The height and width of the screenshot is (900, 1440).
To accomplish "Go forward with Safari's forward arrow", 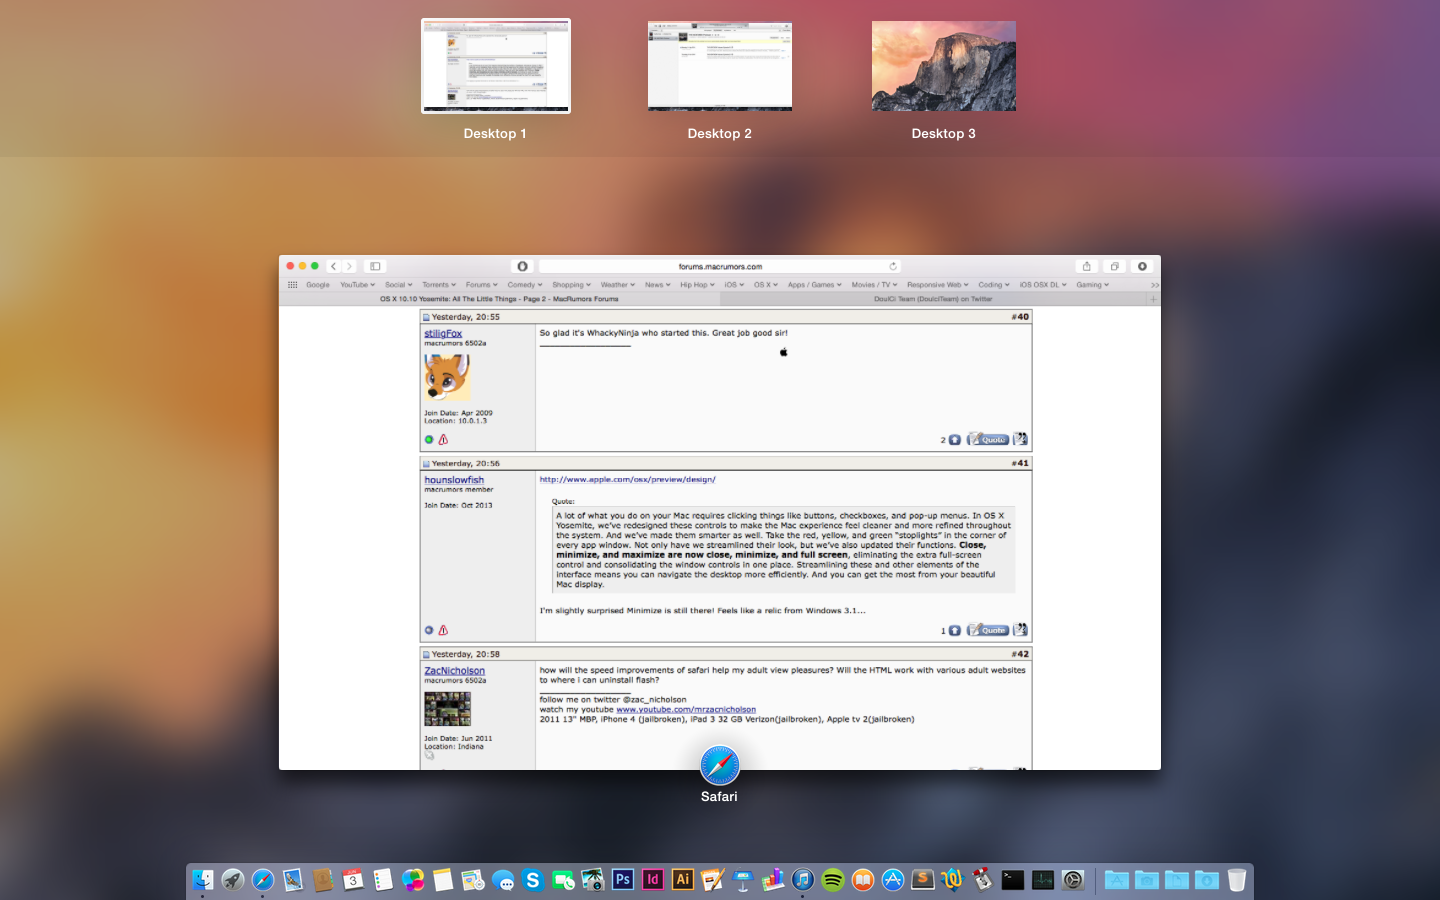I will point(349,266).
